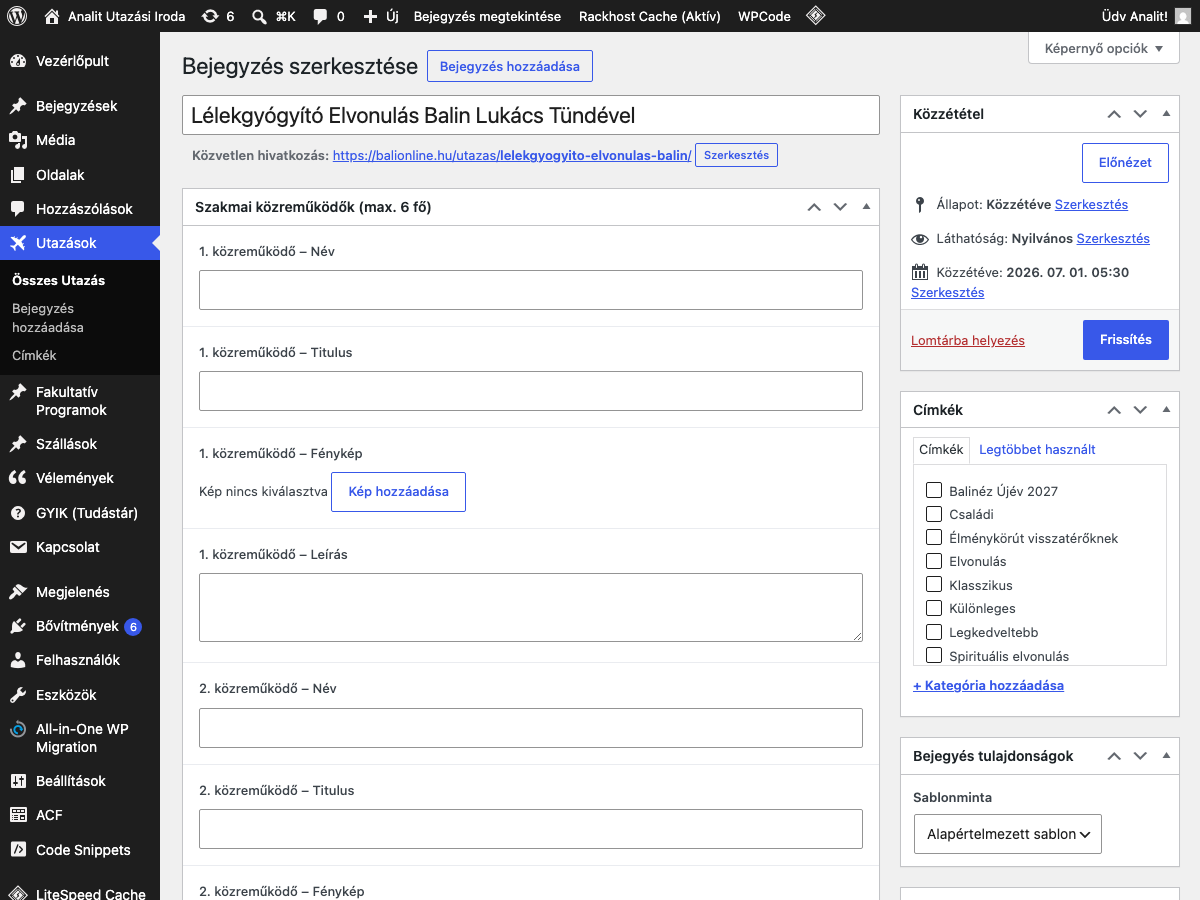Check Élménykörút visszatérőknek tag
Viewport: 1200px width, 900px height.
coord(934,537)
